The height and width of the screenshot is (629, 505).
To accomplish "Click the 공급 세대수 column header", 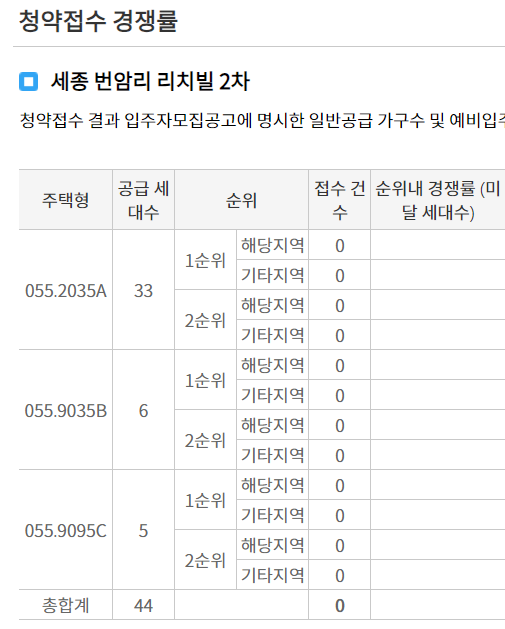I will click(144, 200).
